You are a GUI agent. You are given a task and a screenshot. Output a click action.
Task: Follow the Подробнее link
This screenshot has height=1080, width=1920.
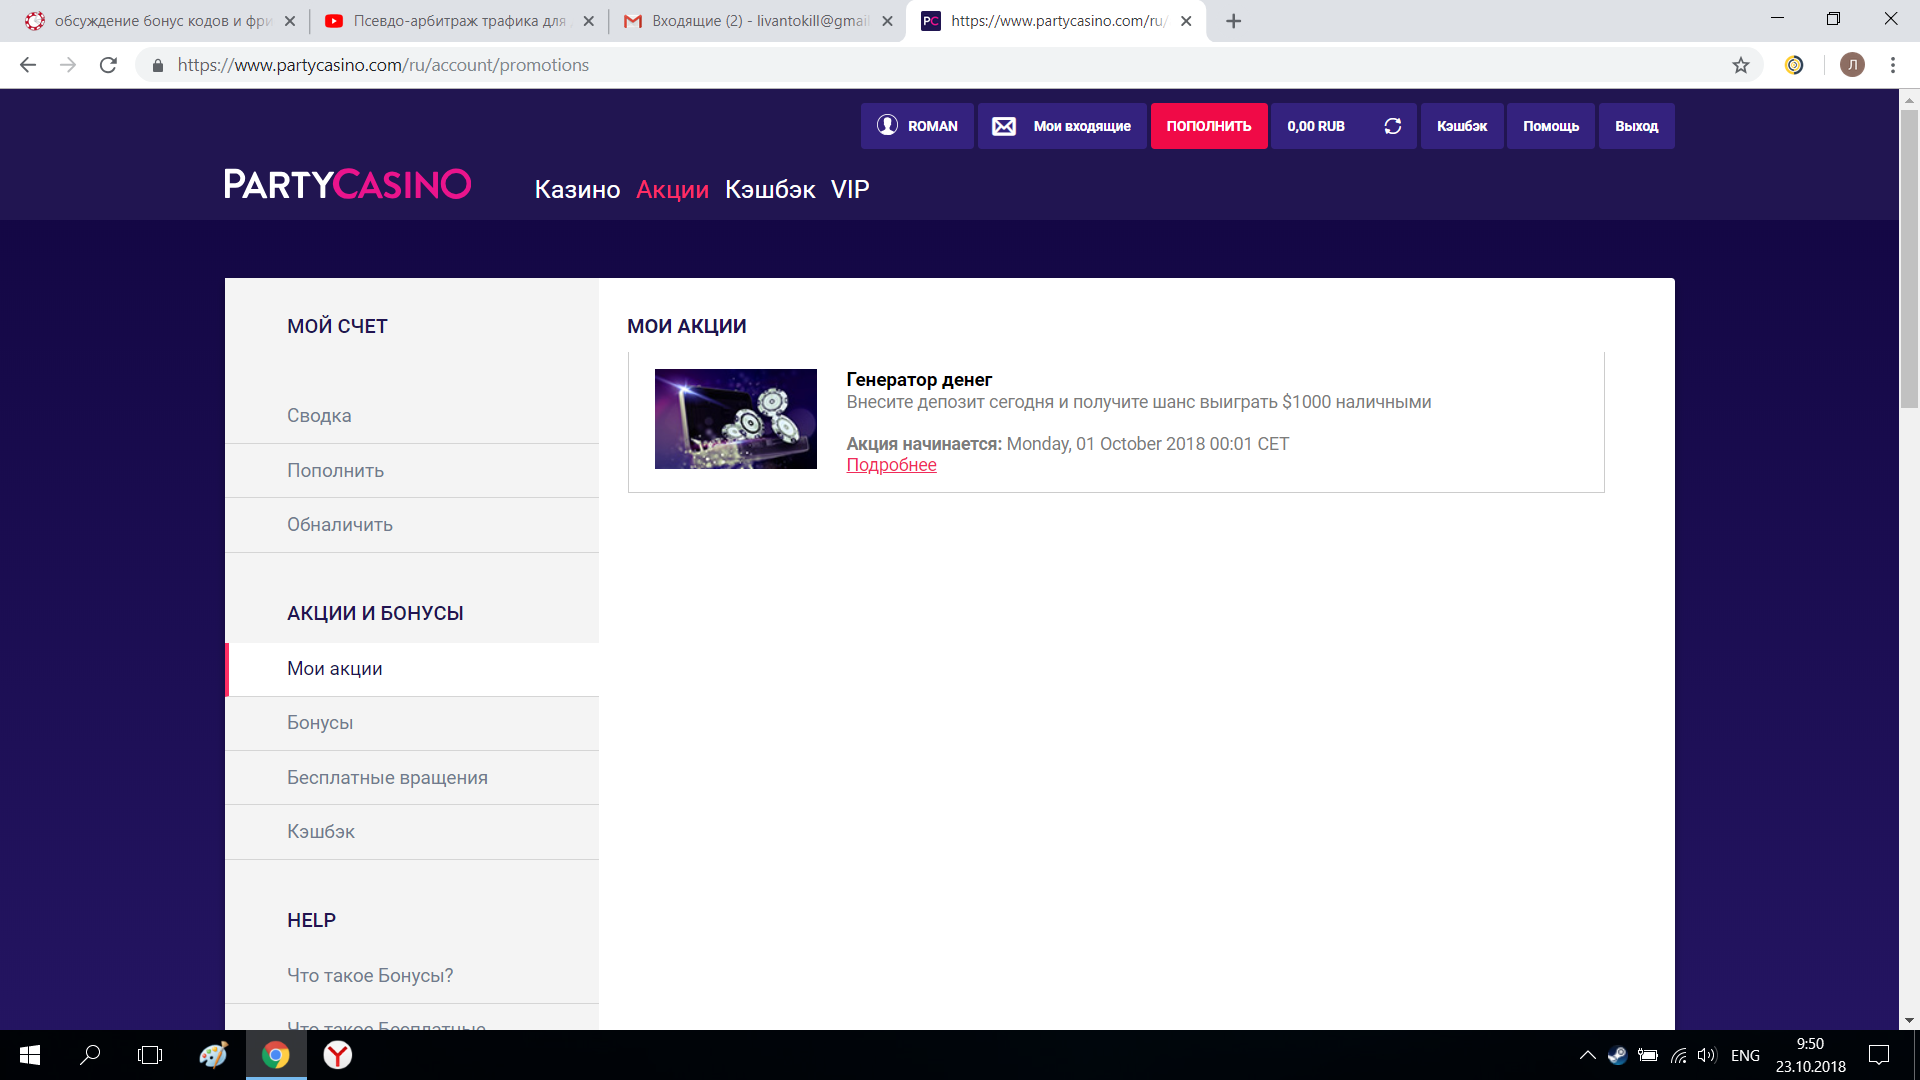pos(891,465)
